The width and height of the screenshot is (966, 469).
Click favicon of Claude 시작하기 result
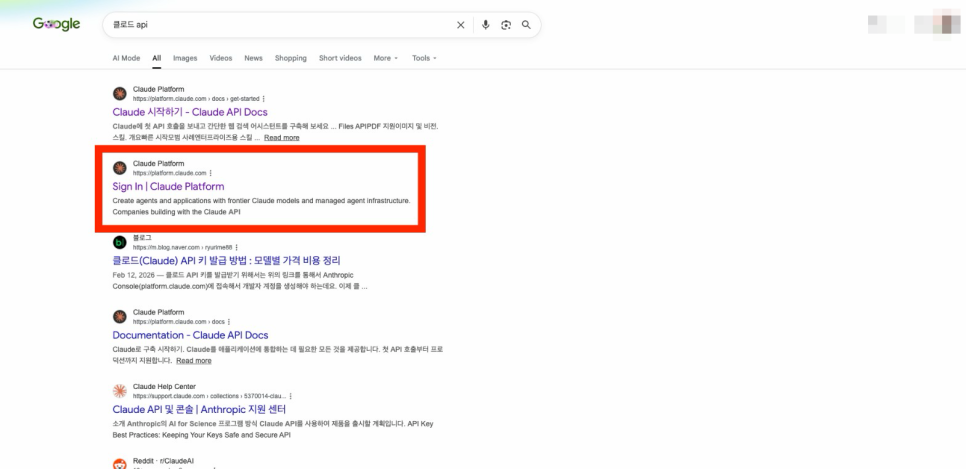coord(120,94)
